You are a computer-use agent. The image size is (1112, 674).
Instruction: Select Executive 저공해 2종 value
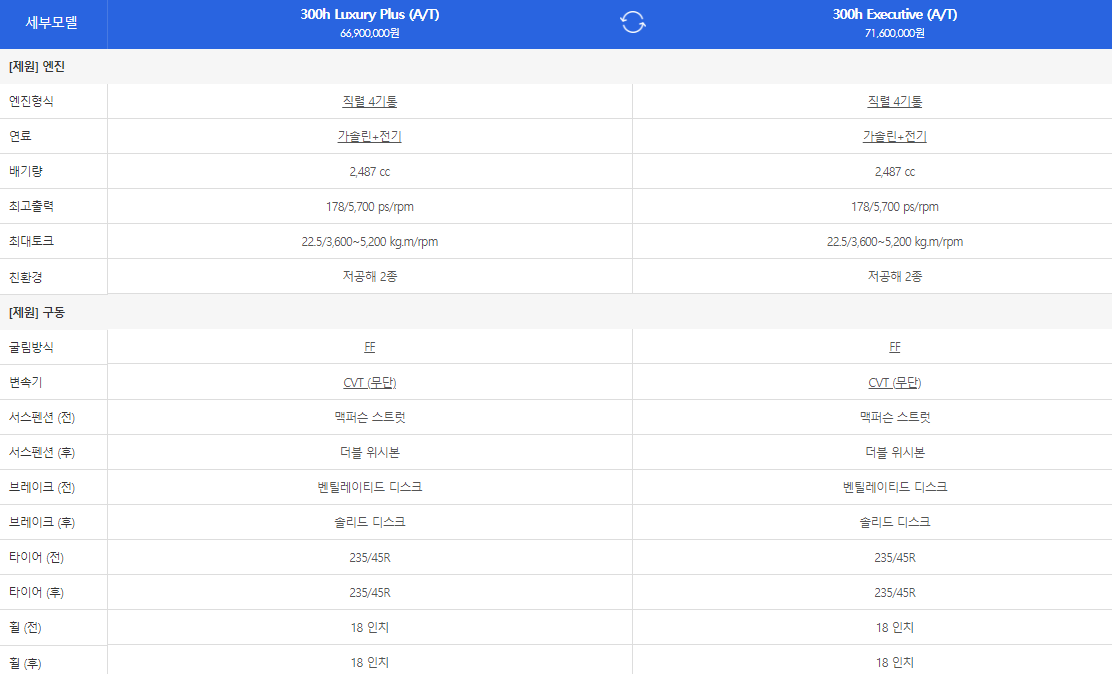pyautogui.click(x=894, y=277)
